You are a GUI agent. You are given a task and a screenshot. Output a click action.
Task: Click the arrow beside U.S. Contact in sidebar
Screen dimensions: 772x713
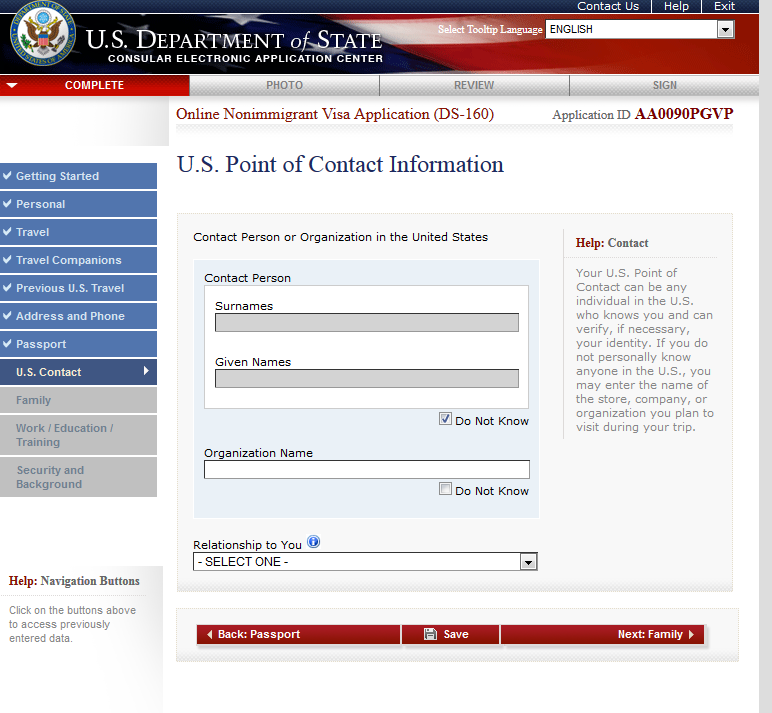pos(146,371)
